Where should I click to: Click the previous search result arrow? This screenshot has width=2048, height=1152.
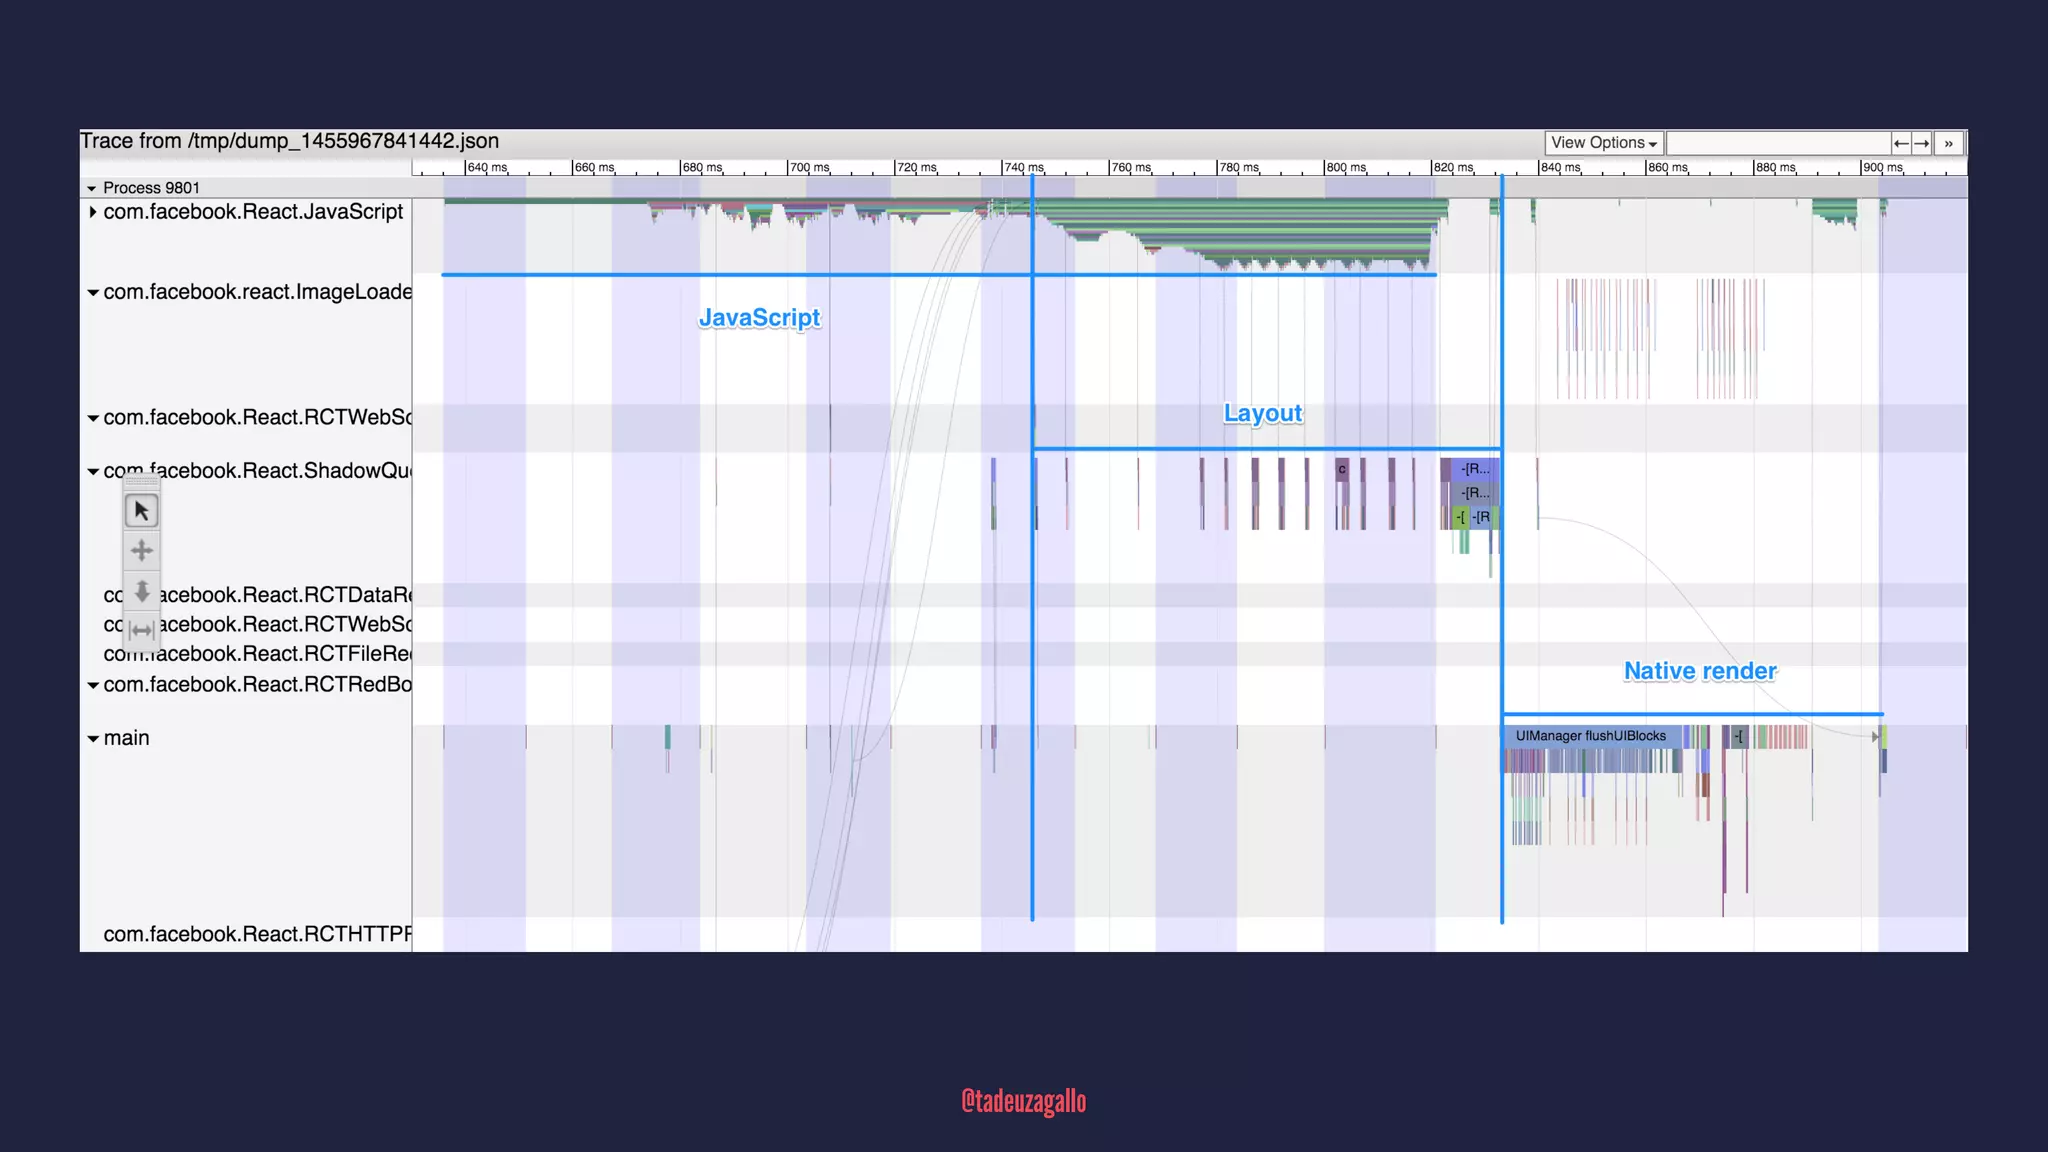(x=1901, y=143)
